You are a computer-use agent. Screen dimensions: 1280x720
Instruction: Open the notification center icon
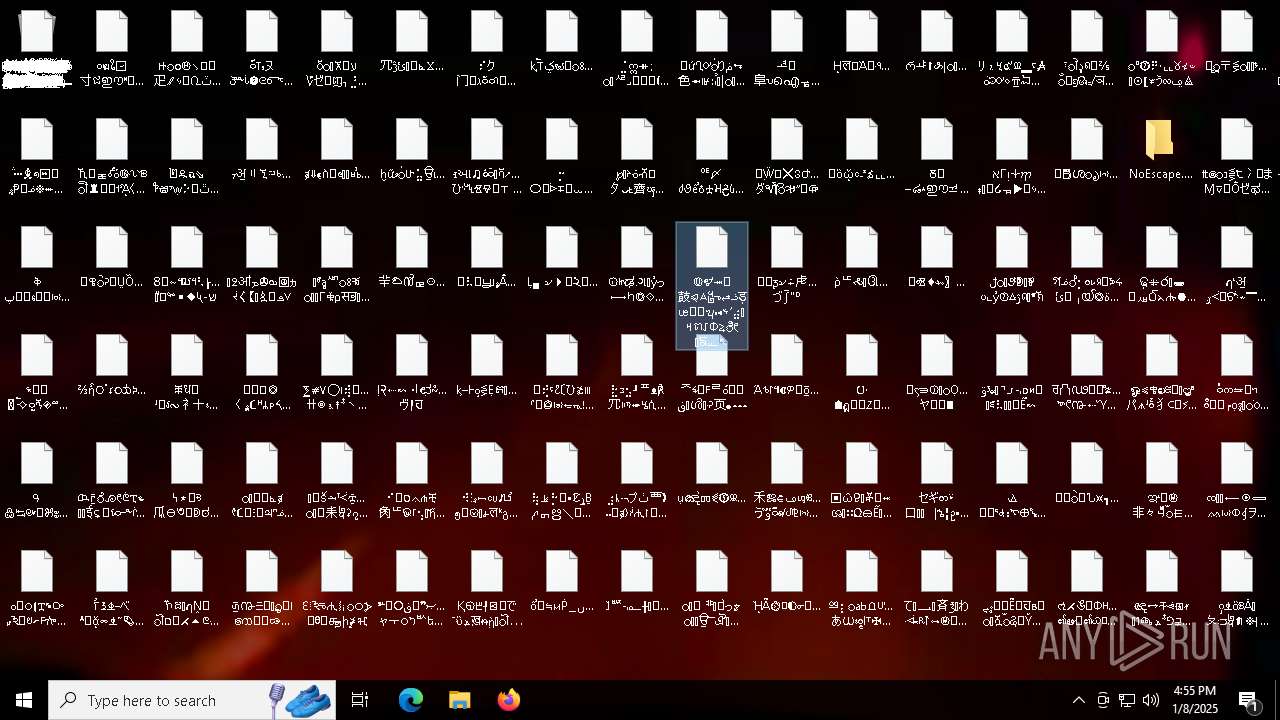click(1249, 700)
